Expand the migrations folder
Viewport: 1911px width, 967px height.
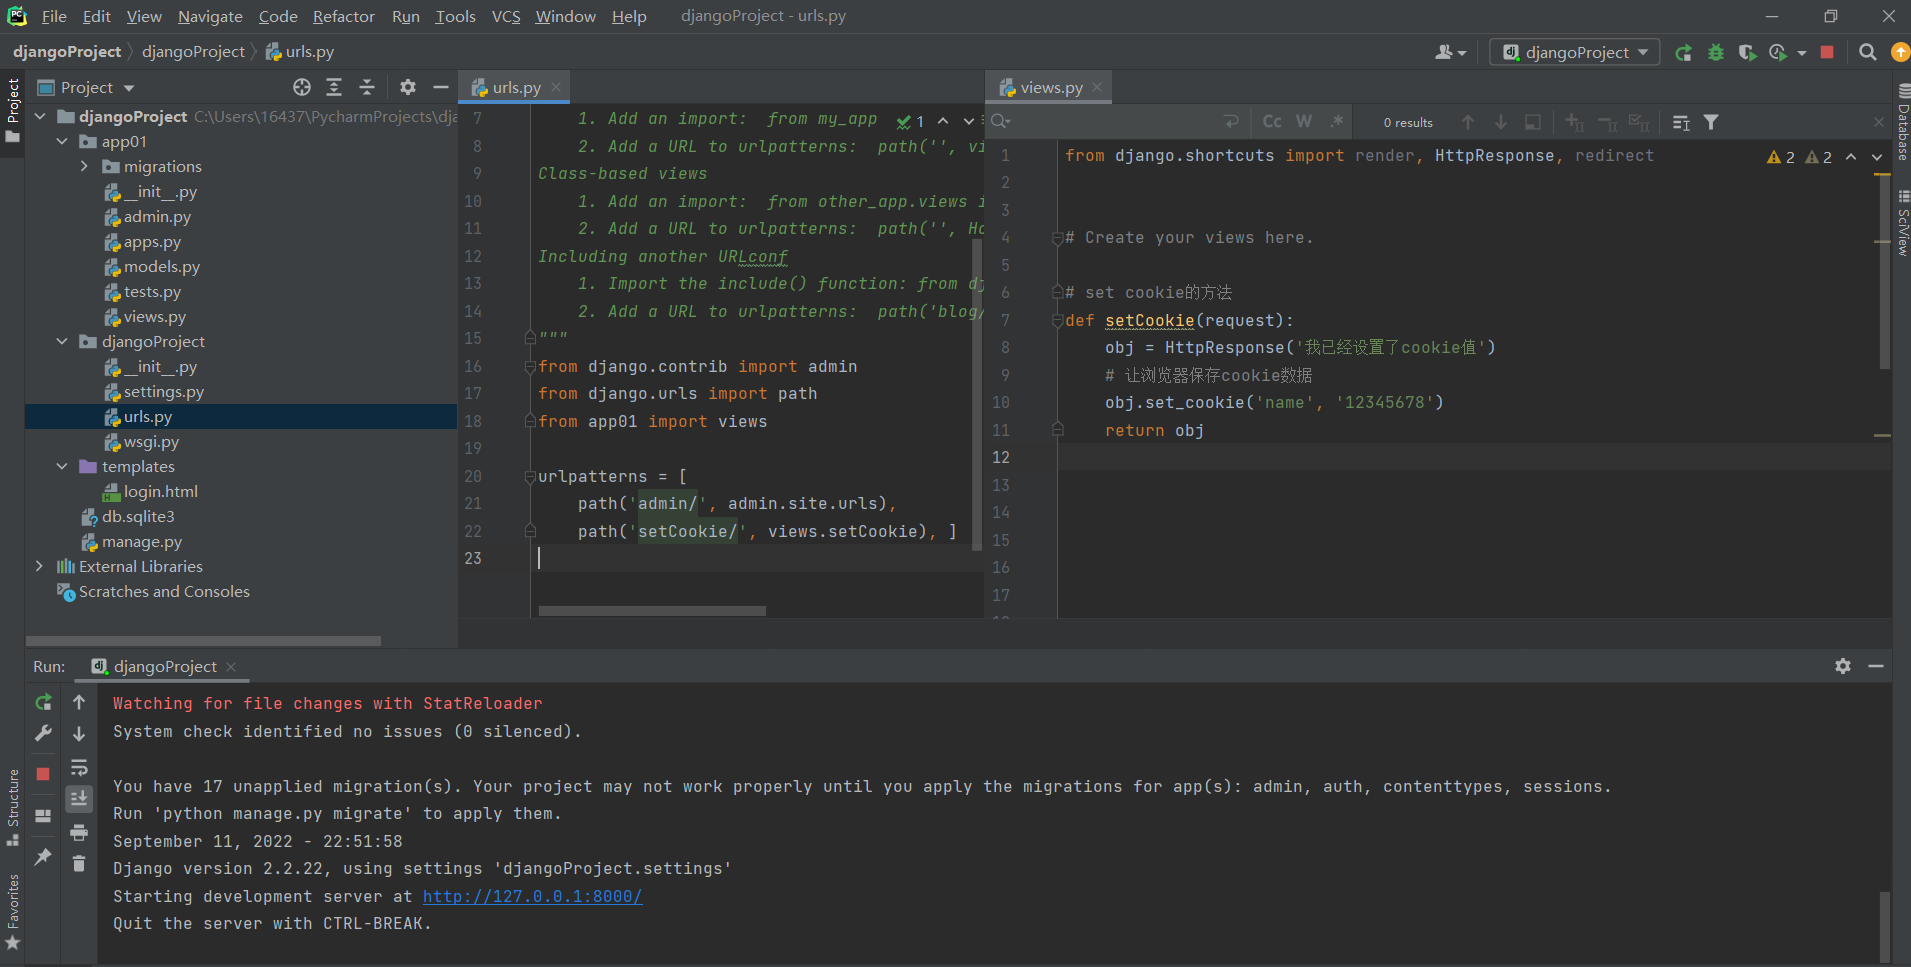[x=84, y=167]
